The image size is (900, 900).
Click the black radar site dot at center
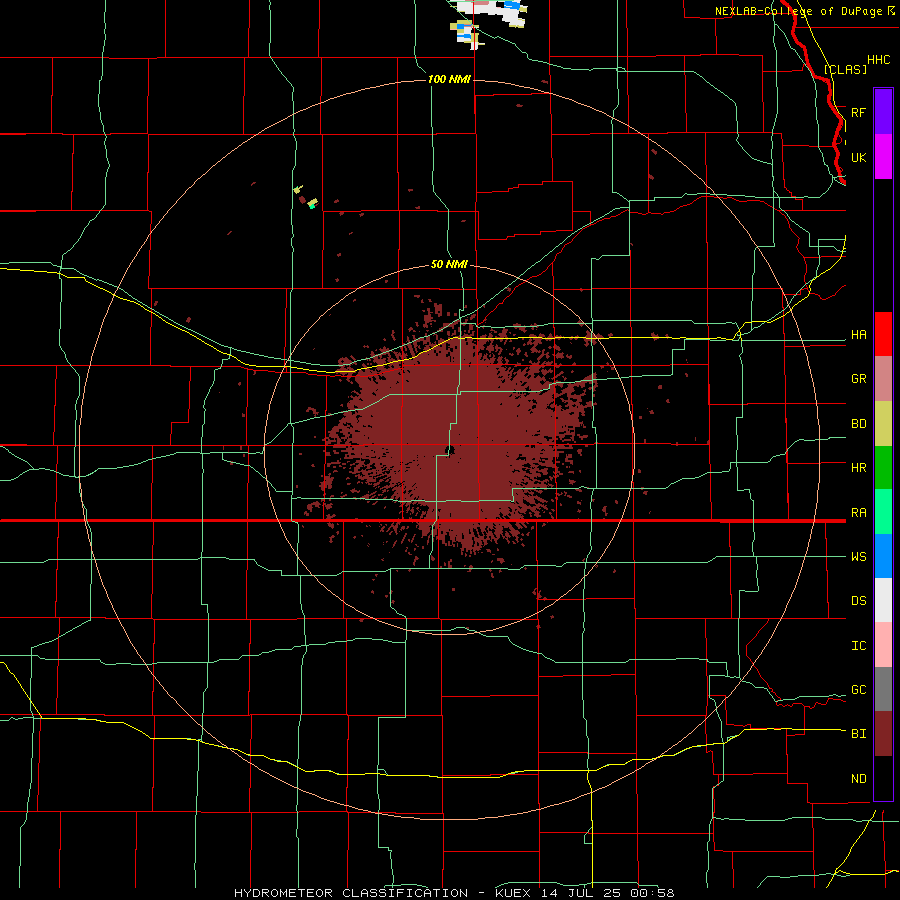coord(450,450)
